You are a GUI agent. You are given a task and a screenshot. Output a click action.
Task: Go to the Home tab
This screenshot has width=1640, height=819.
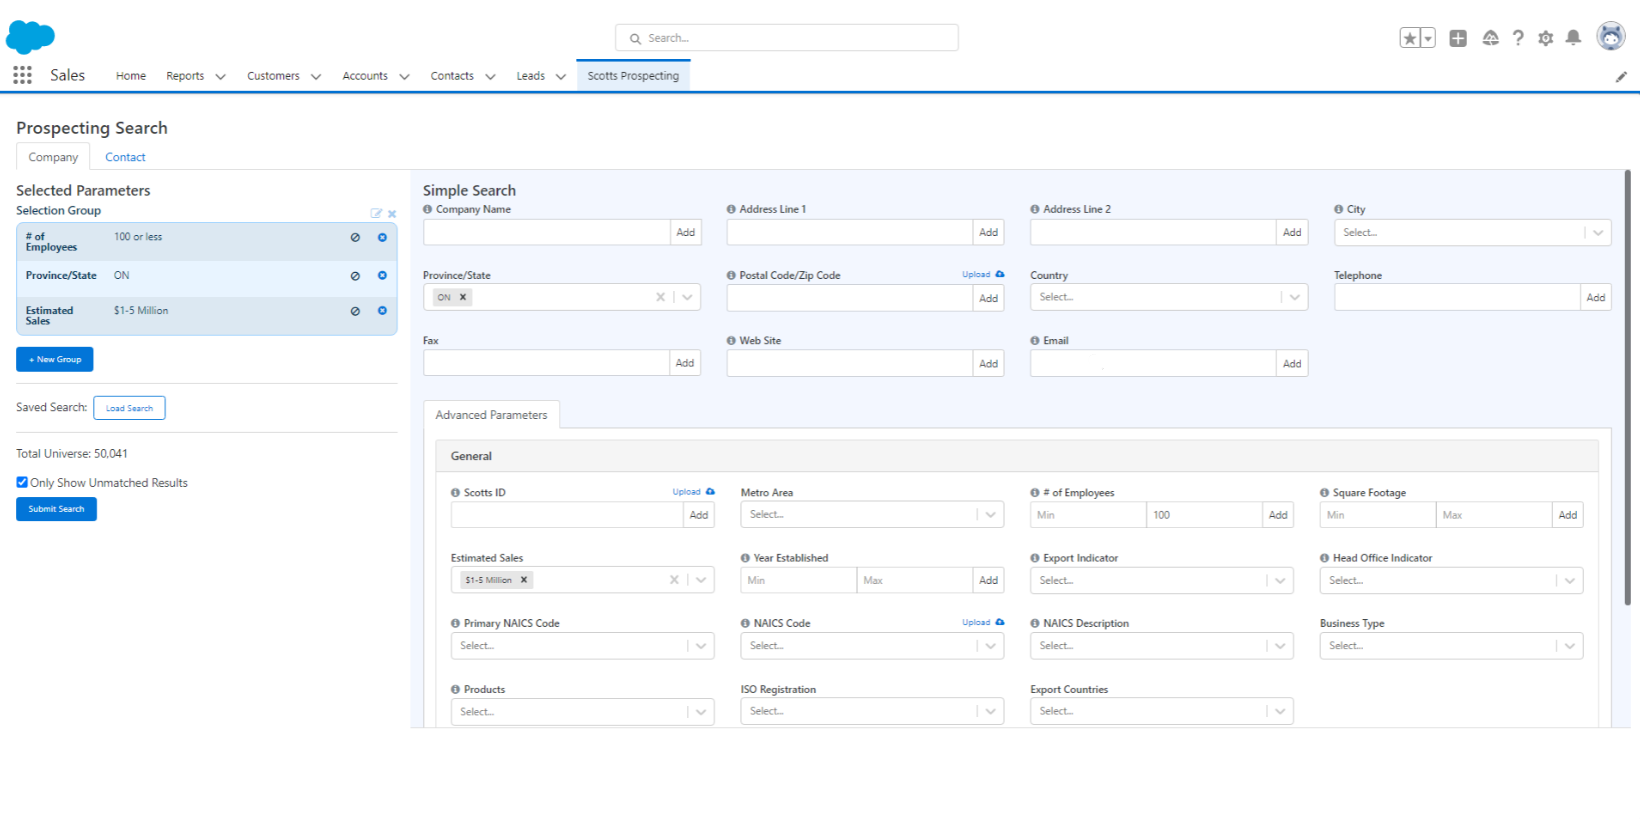click(x=131, y=76)
